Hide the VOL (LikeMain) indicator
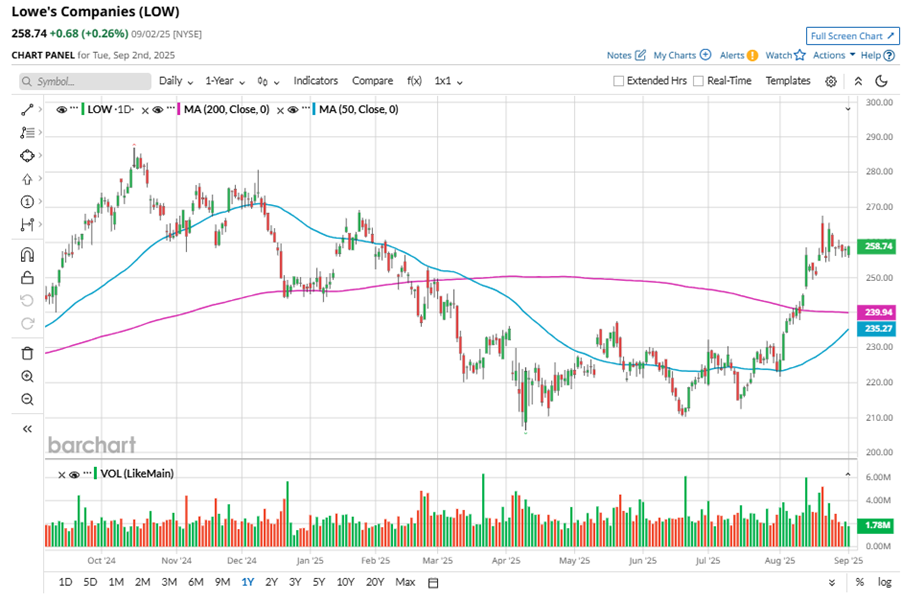The width and height of the screenshot is (902, 601). click(x=74, y=474)
